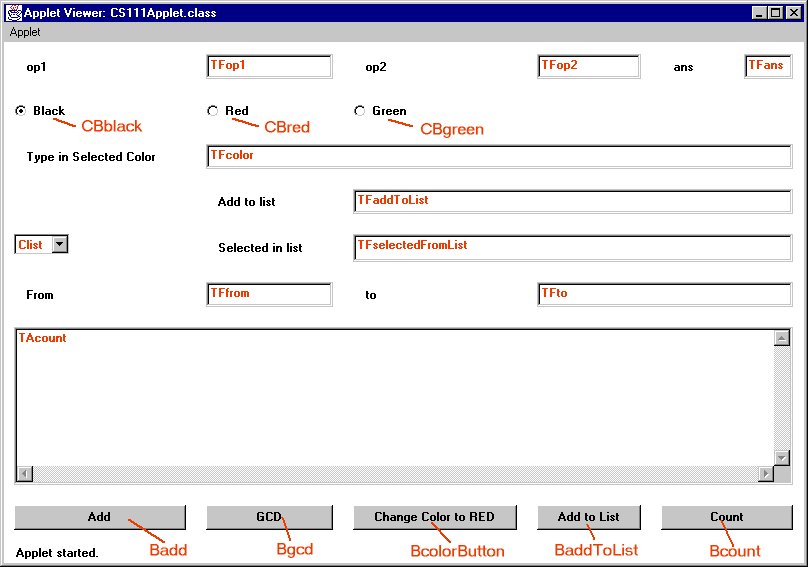
Task: Click the Add to List button
Action: [588, 517]
